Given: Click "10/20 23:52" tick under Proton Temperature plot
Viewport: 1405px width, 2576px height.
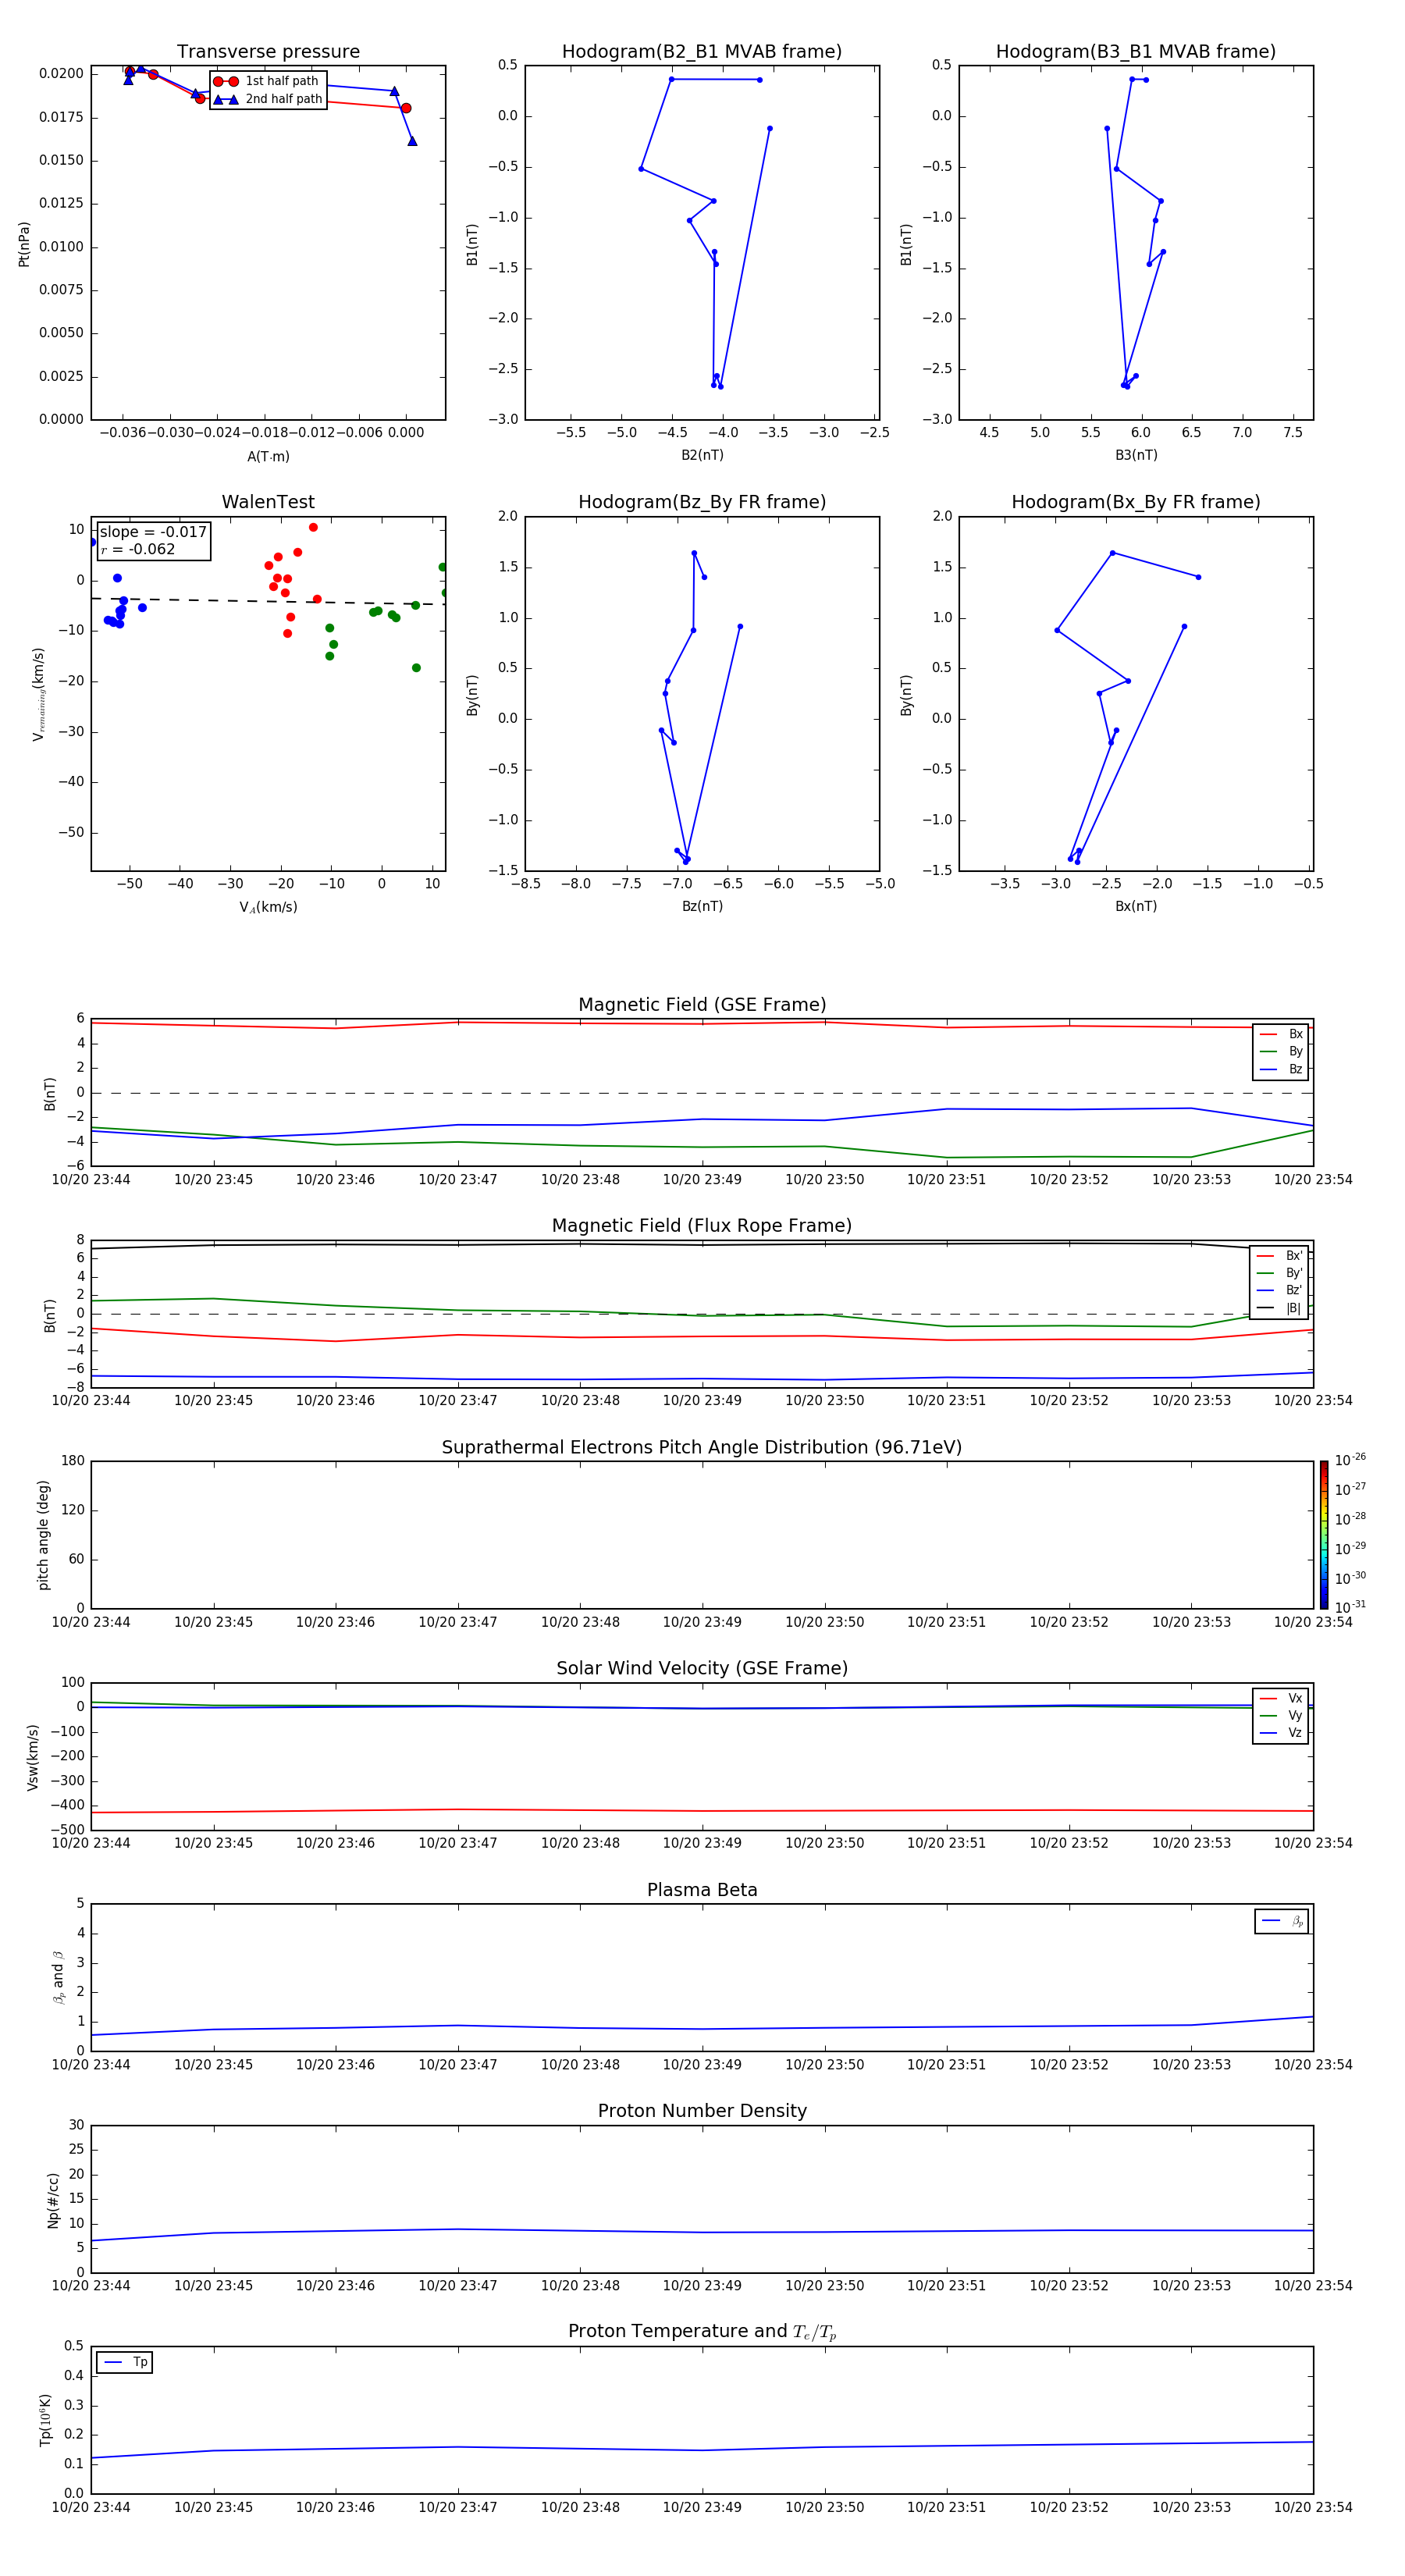Looking at the screenshot, I should pos(1069,2507).
